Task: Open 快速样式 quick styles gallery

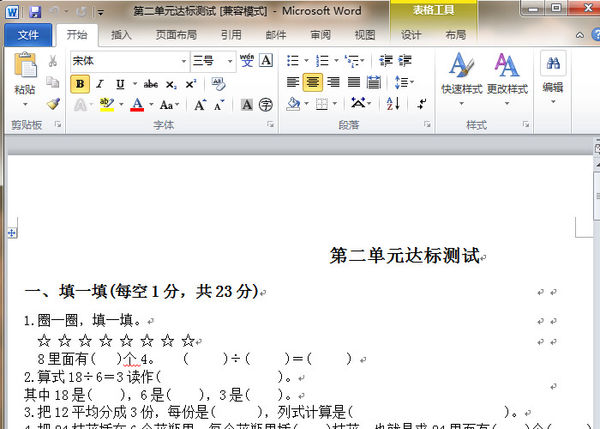Action: pyautogui.click(x=461, y=80)
